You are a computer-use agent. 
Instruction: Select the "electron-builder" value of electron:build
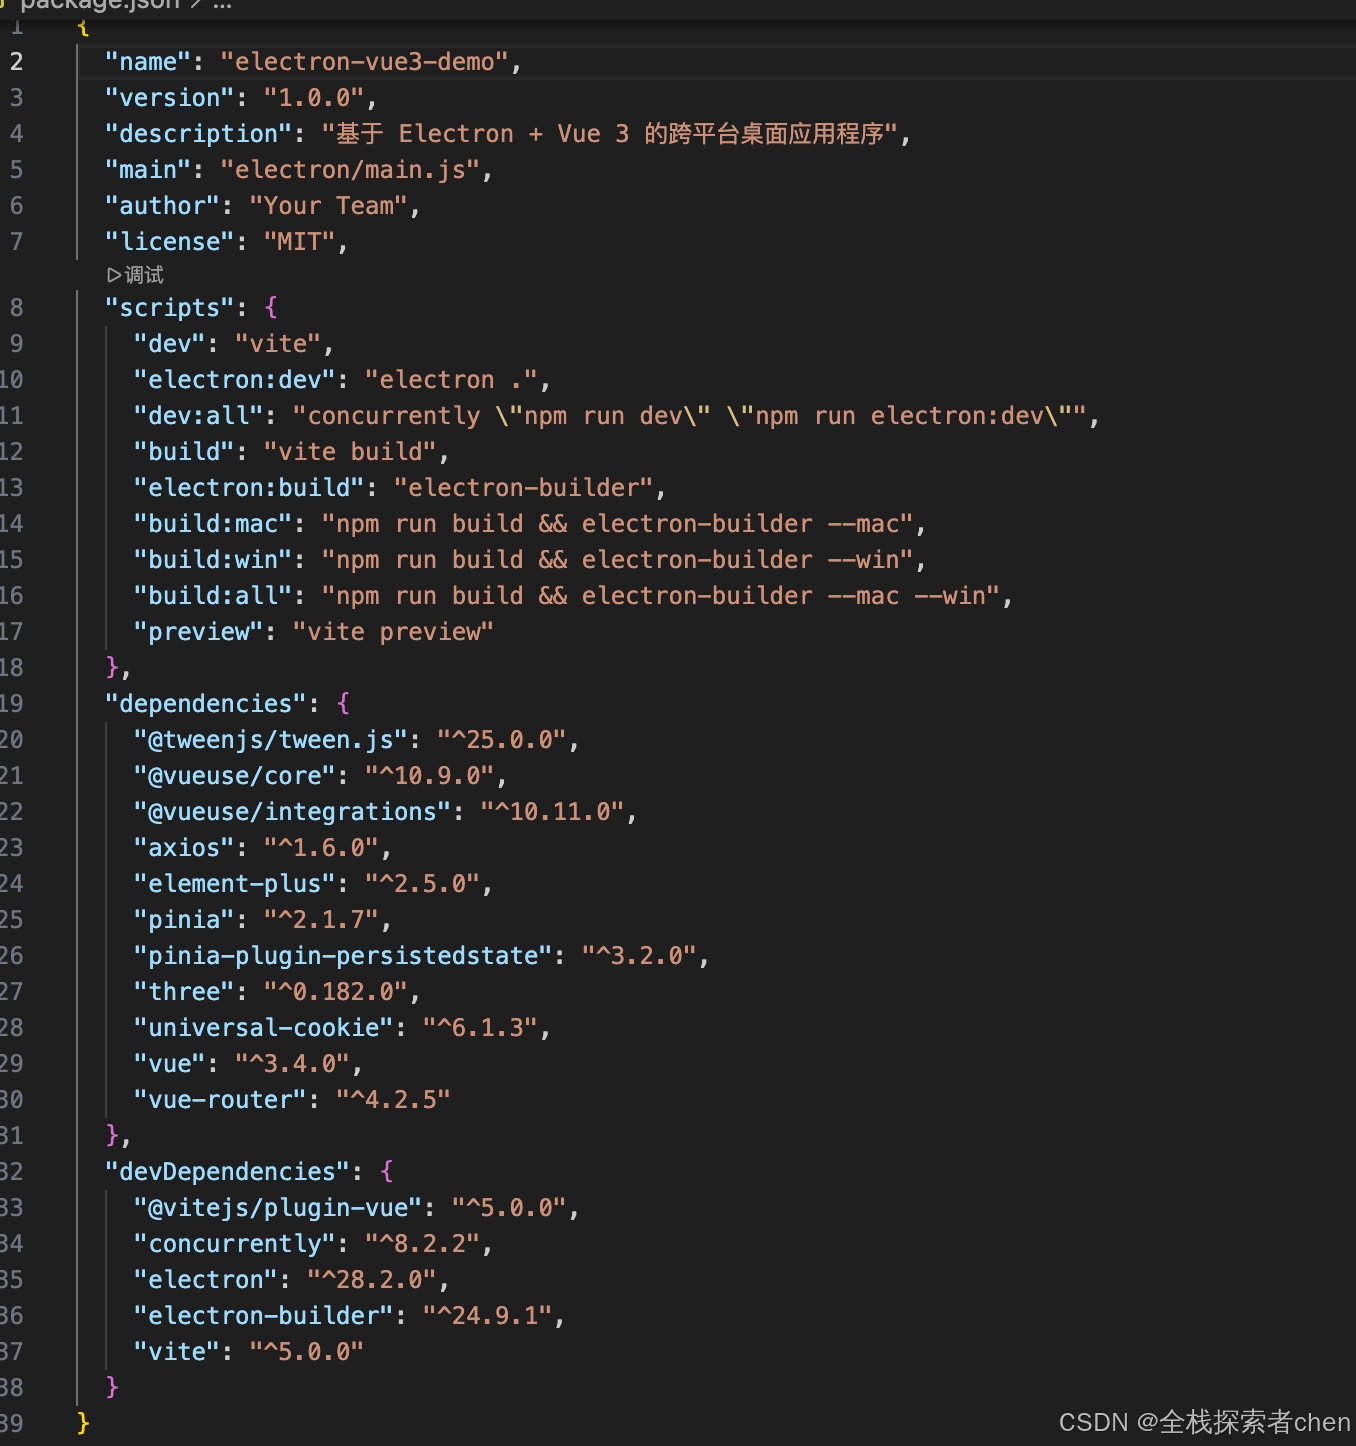click(524, 488)
